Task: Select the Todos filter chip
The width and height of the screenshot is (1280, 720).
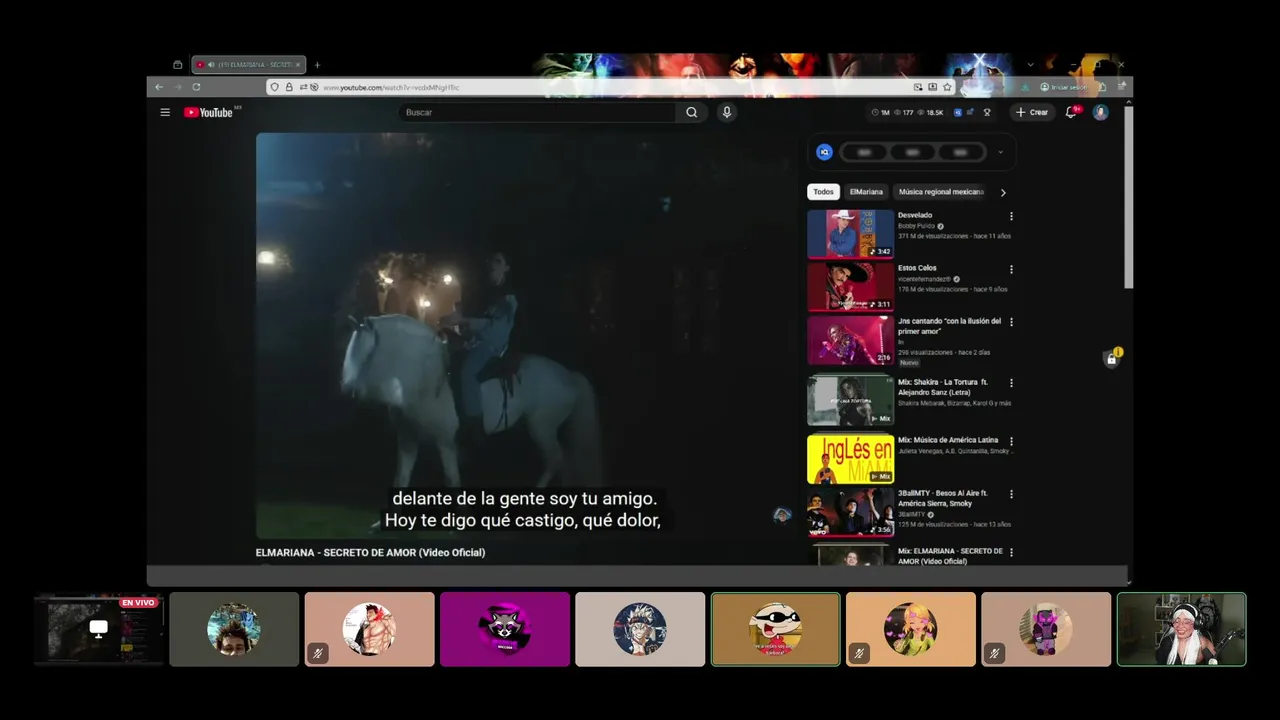Action: click(823, 192)
